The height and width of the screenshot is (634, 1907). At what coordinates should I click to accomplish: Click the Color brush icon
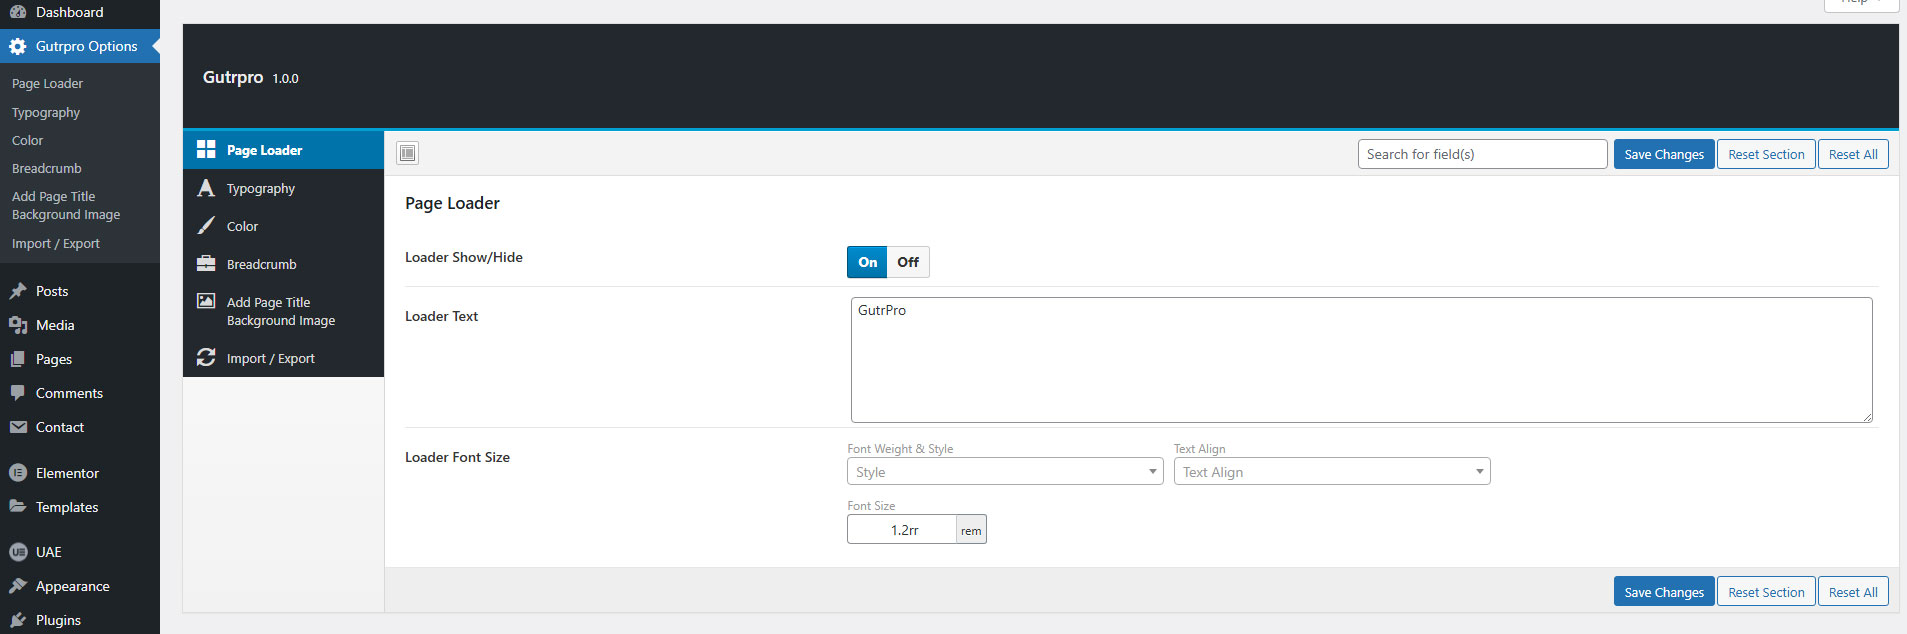[206, 226]
